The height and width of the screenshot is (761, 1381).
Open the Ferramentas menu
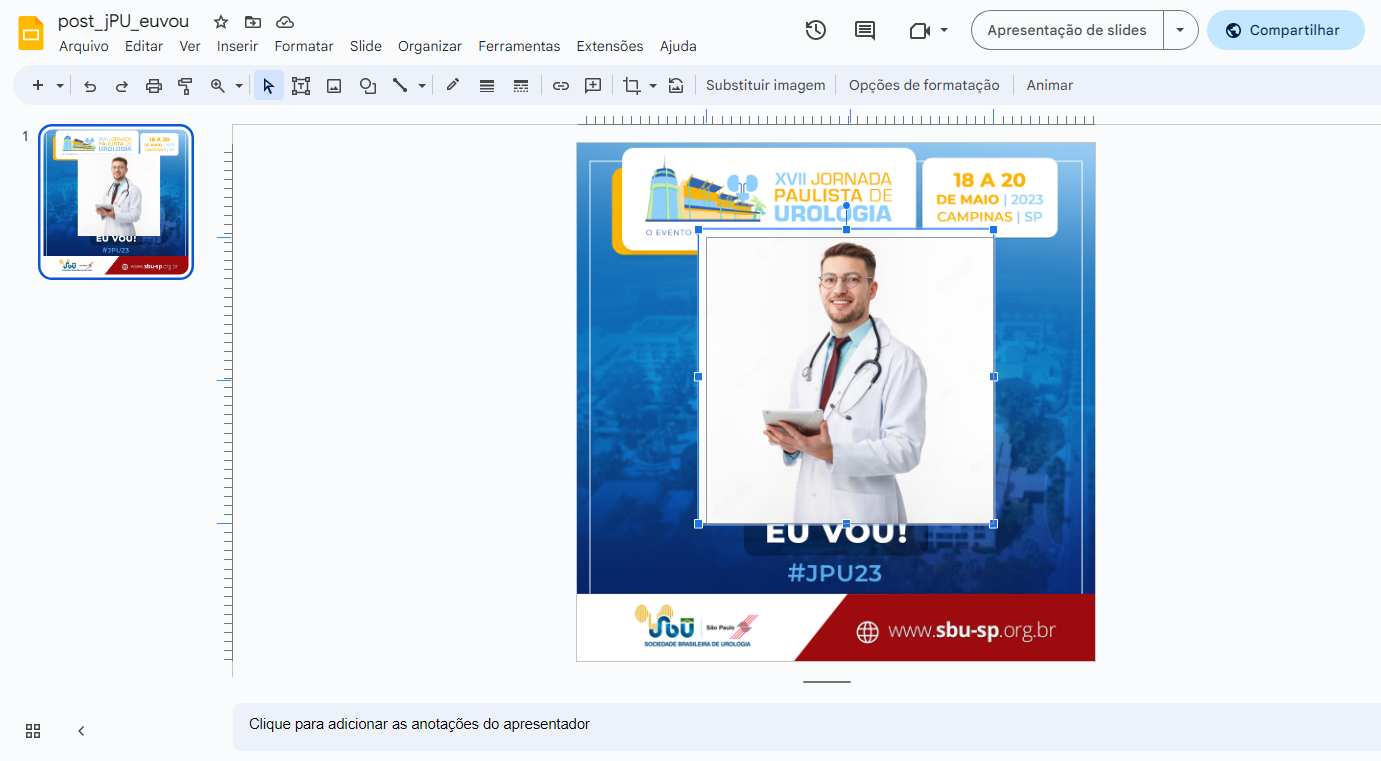point(519,46)
